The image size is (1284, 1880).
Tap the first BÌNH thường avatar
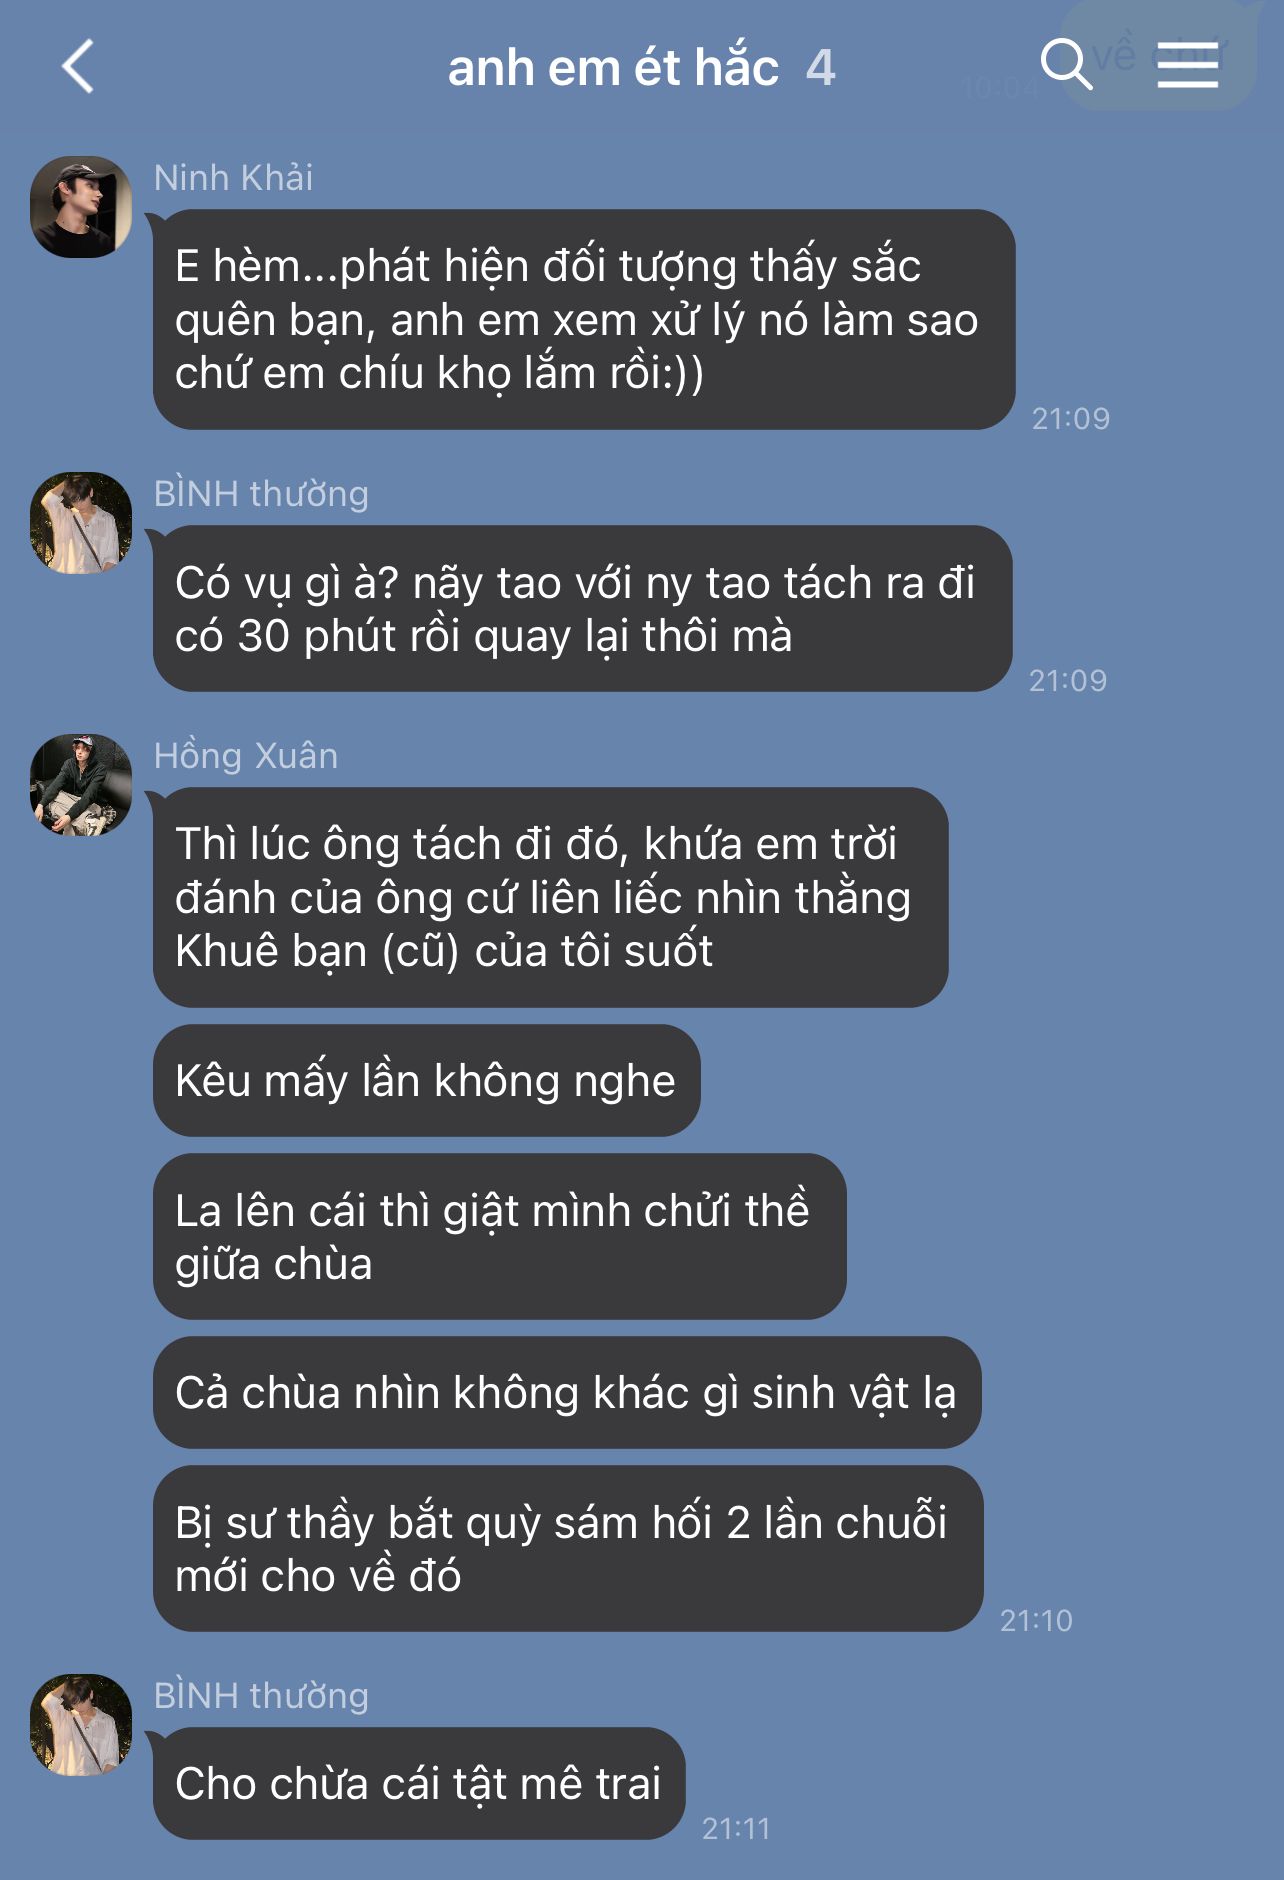pos(81,523)
